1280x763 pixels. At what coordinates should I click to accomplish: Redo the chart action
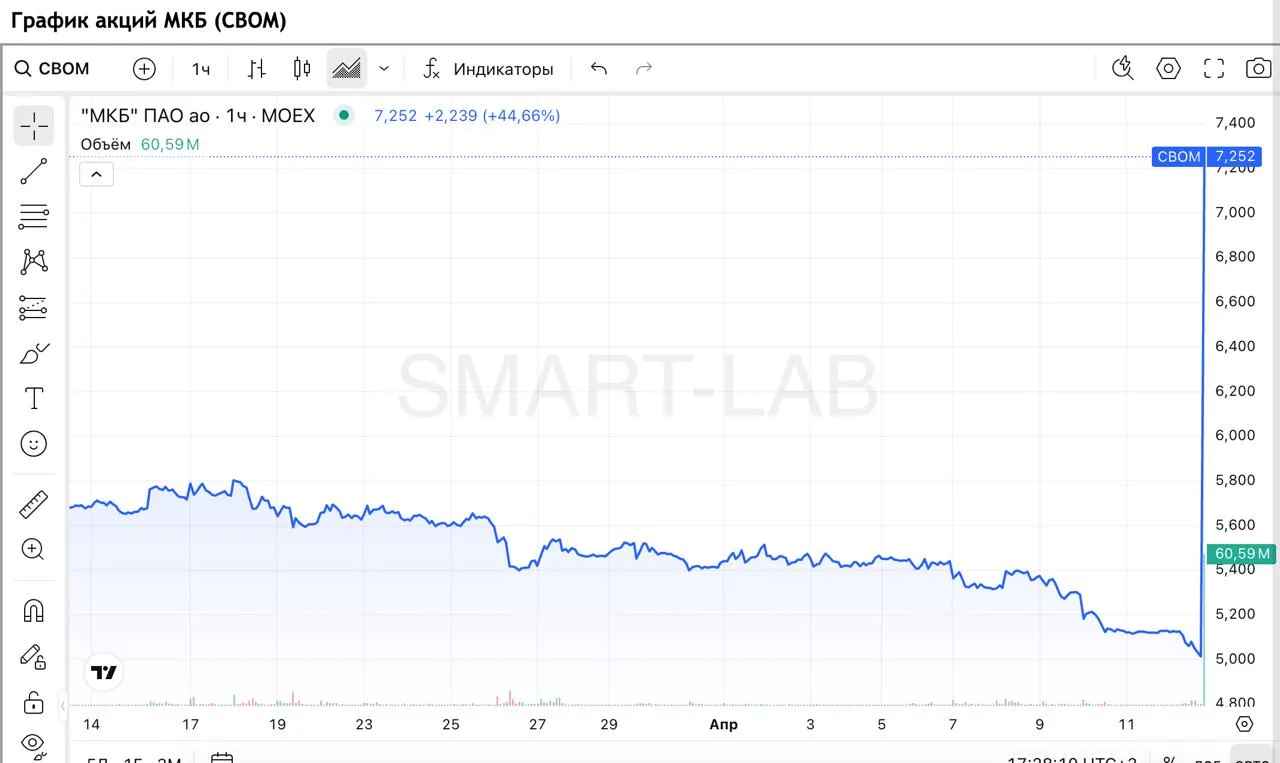(x=644, y=69)
